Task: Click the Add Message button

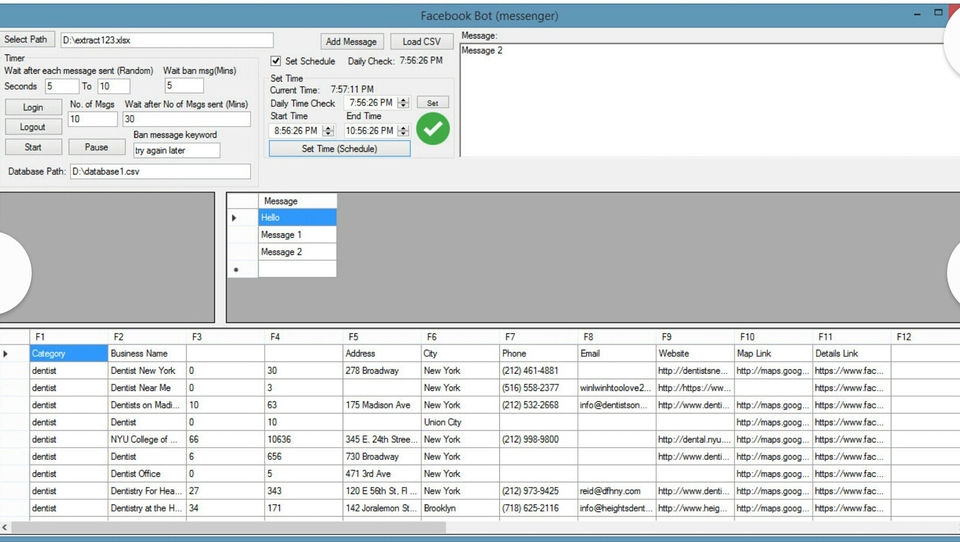Action: point(351,42)
